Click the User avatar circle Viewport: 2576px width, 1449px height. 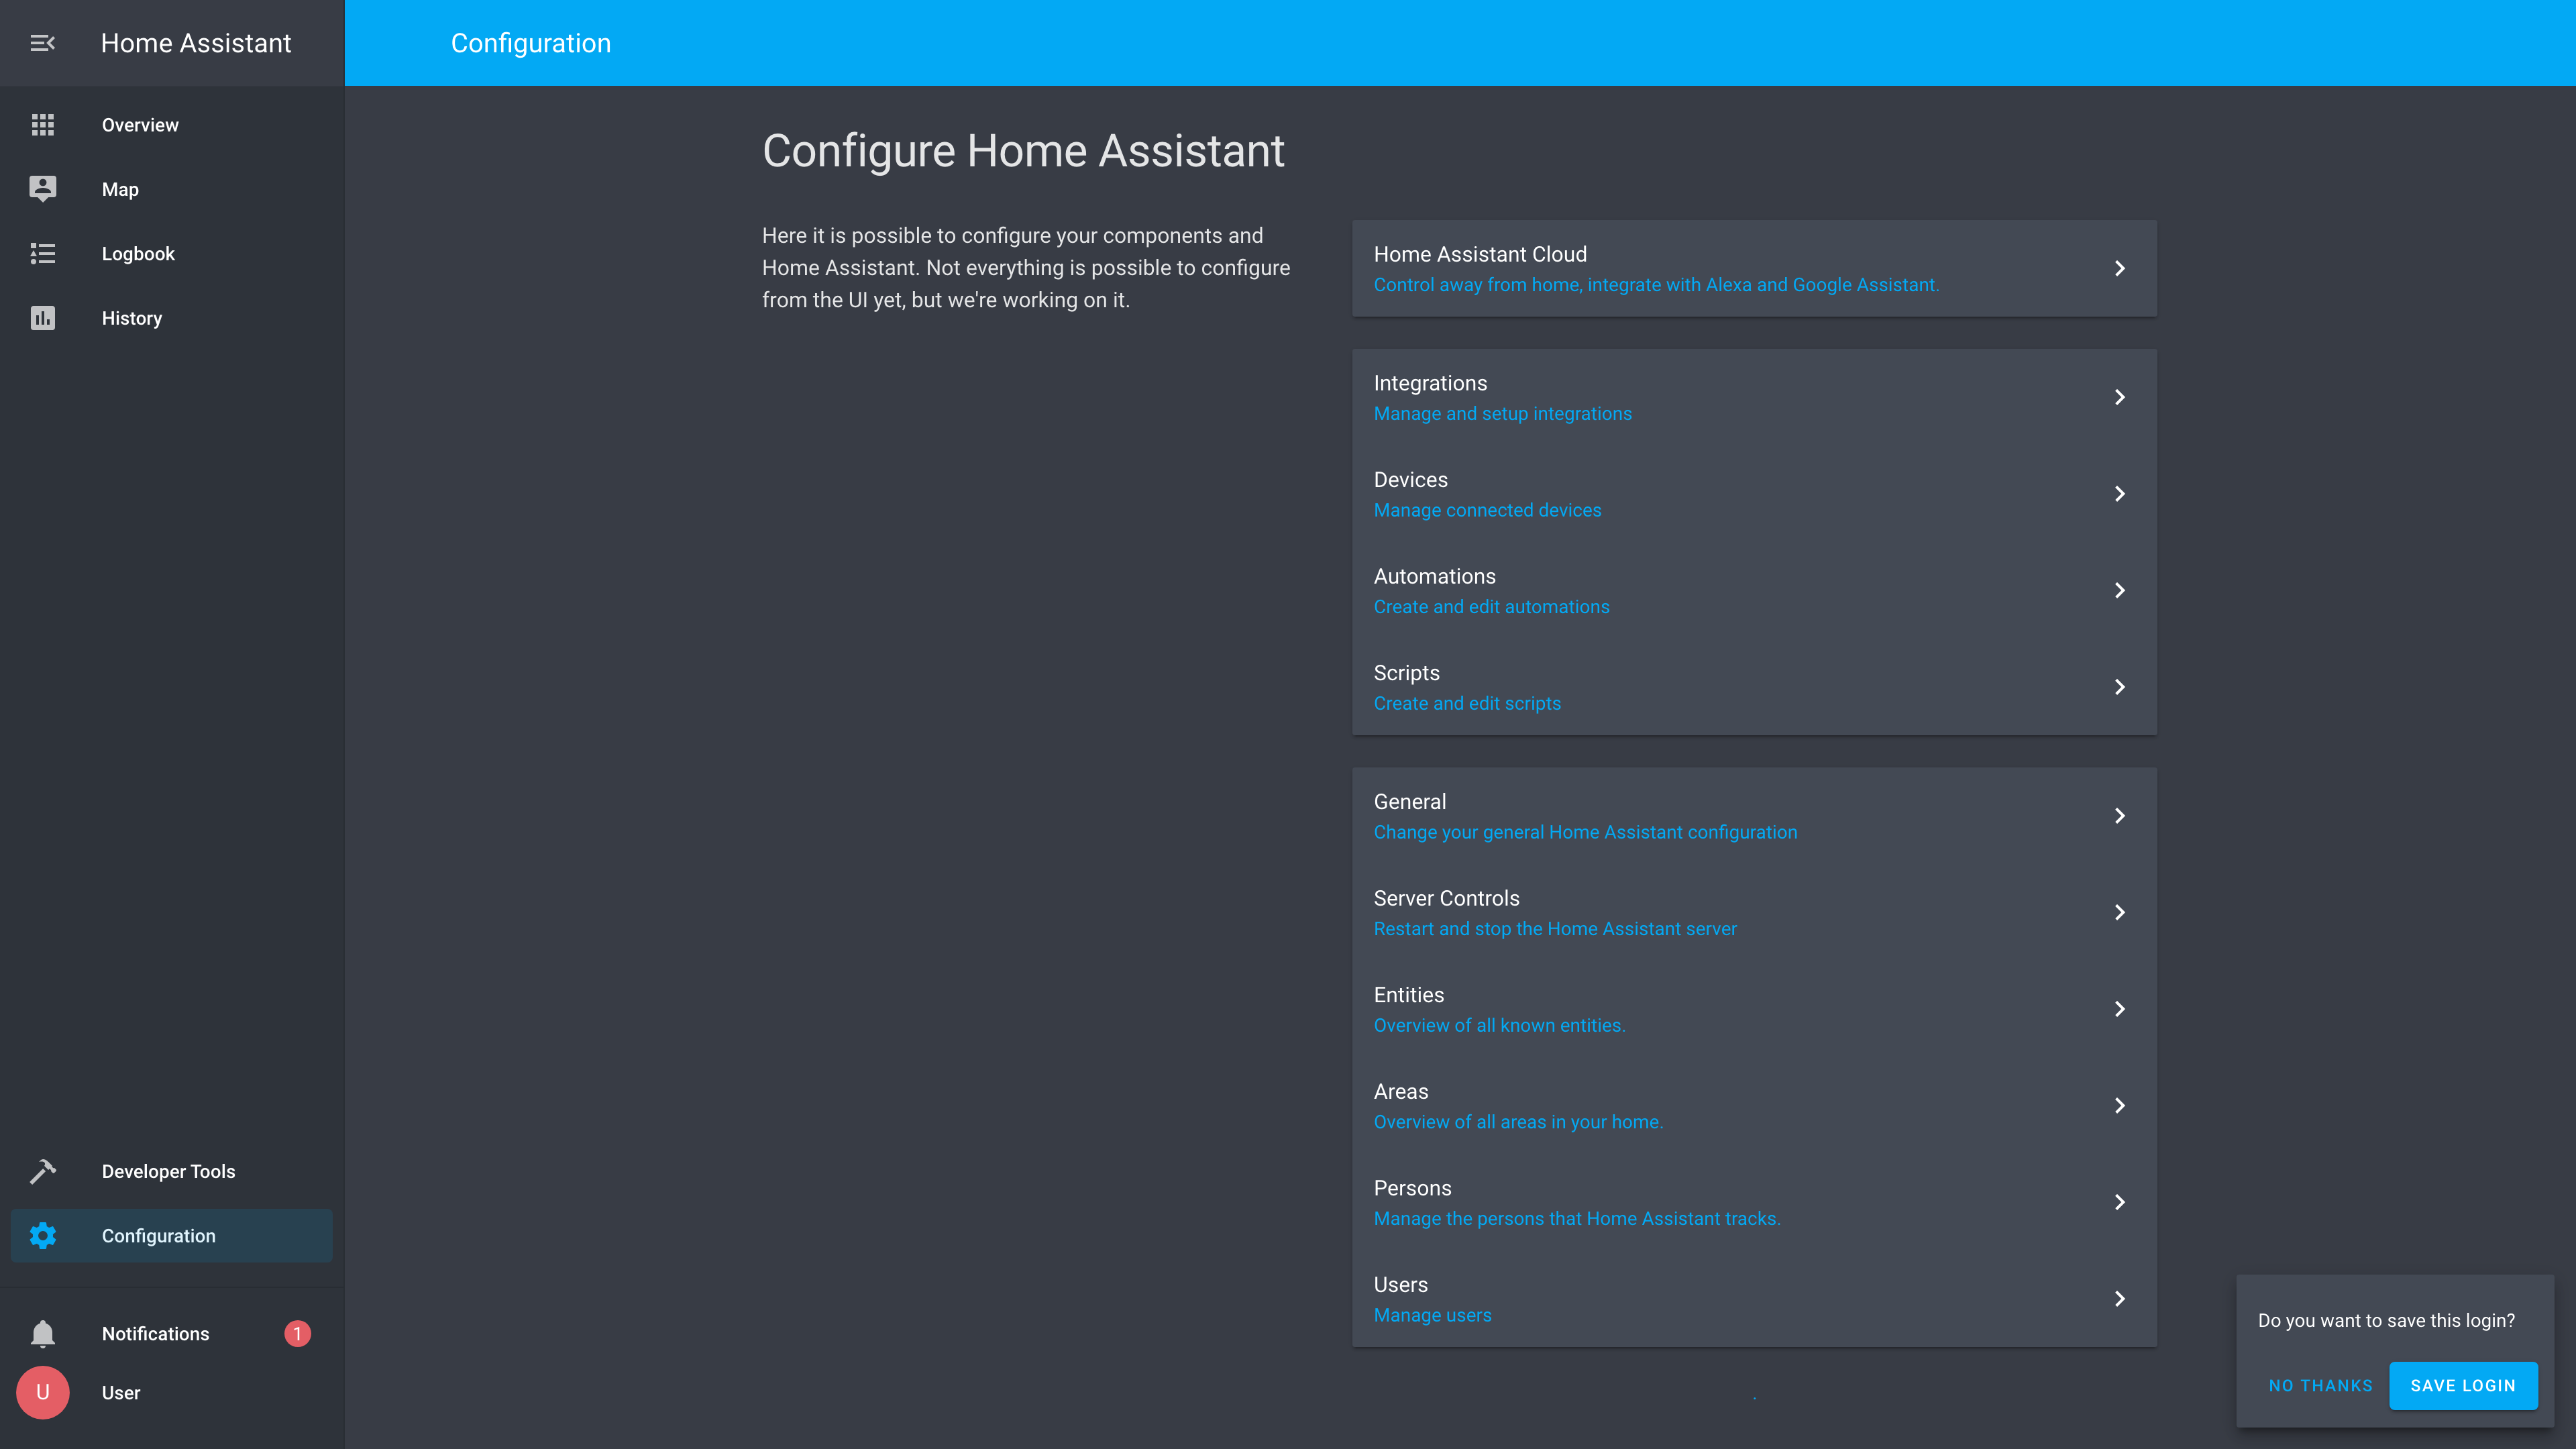(x=42, y=1393)
